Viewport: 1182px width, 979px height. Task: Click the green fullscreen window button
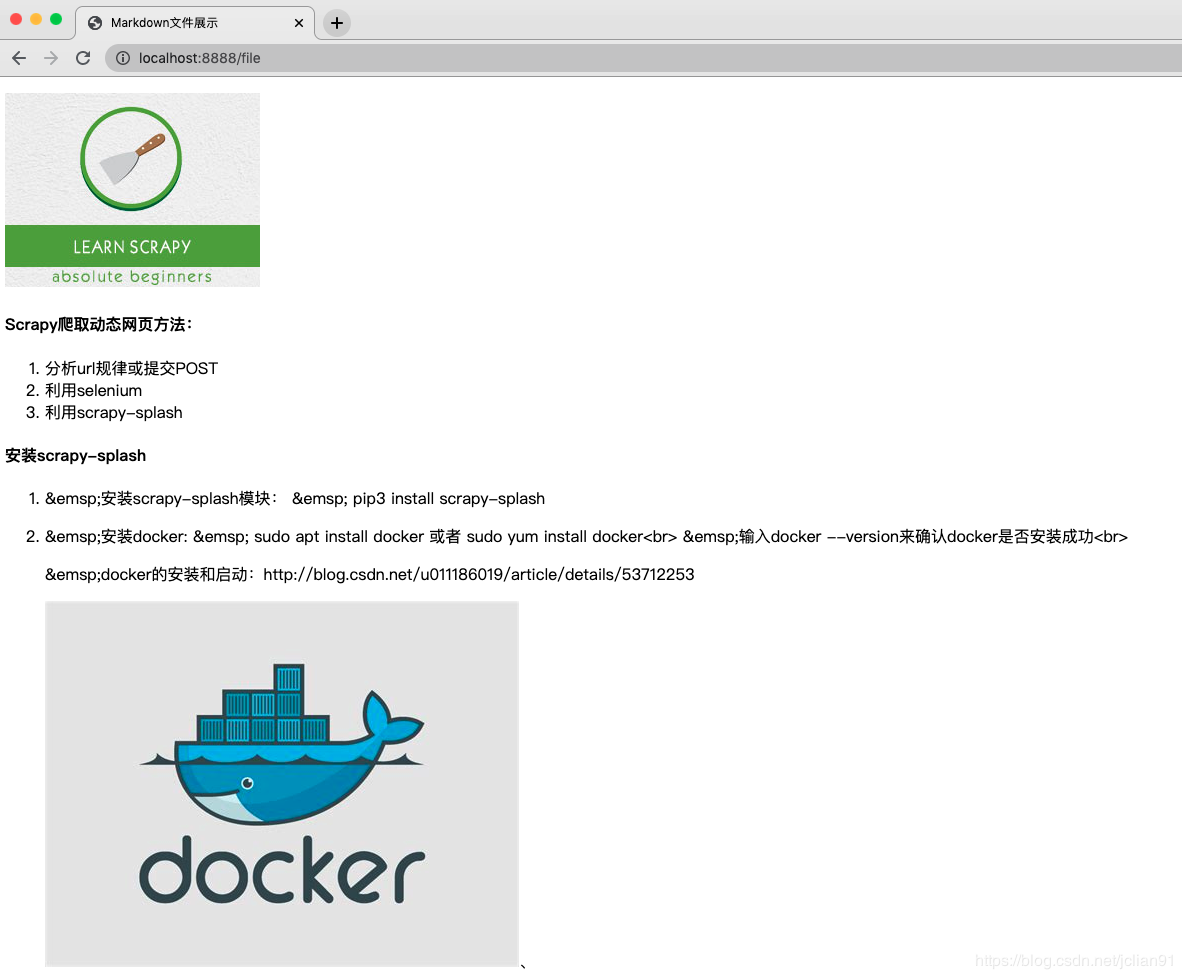[x=56, y=19]
